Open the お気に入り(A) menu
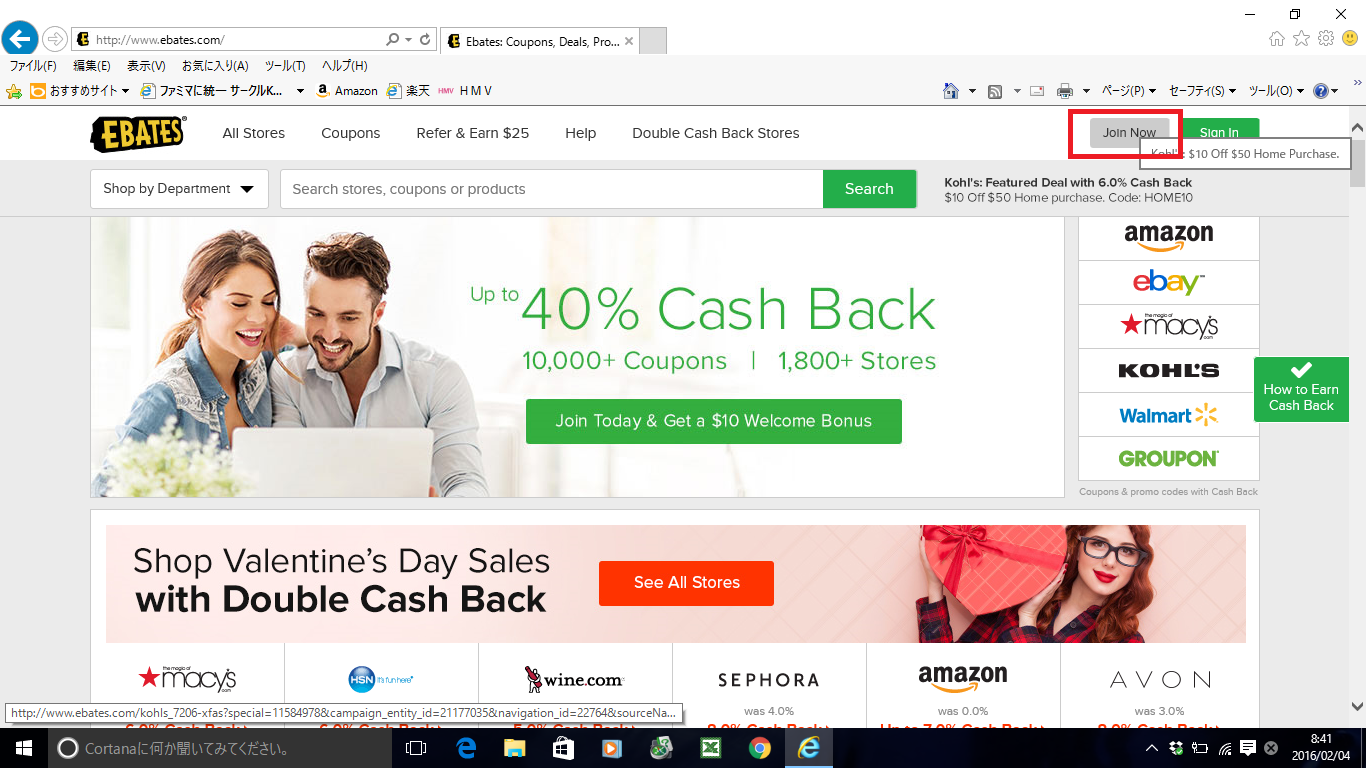 [215, 66]
